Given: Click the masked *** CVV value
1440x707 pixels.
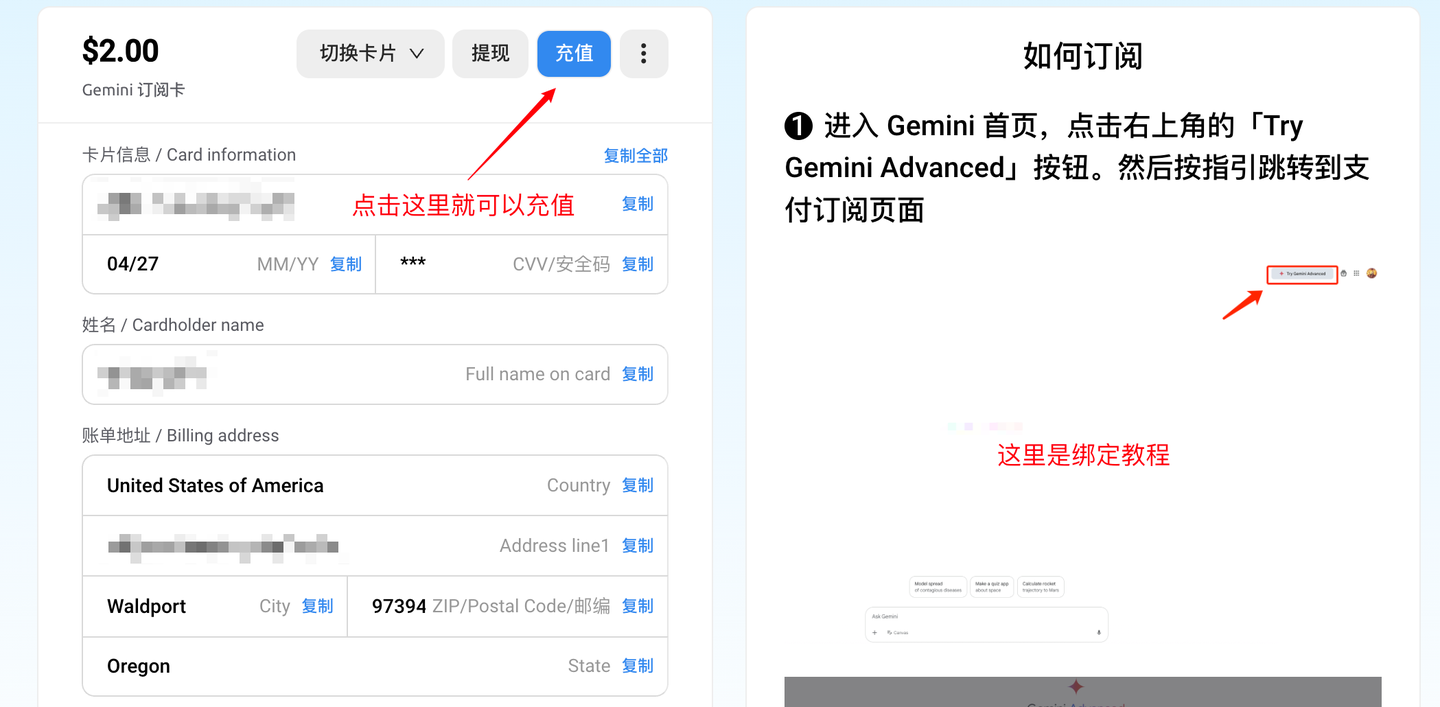Looking at the screenshot, I should [413, 264].
